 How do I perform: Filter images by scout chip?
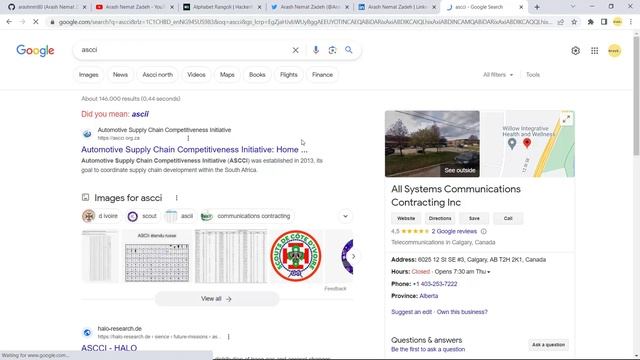tap(142, 216)
